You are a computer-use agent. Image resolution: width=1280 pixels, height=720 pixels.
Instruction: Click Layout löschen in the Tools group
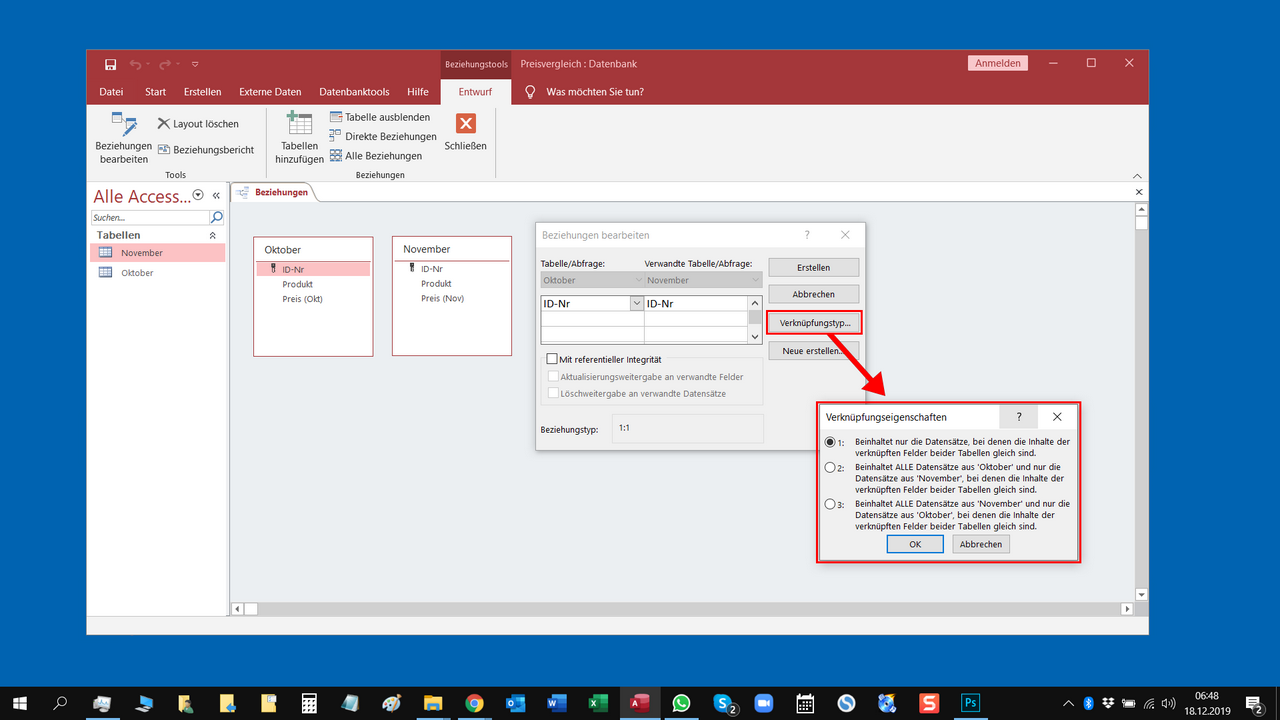click(x=198, y=124)
